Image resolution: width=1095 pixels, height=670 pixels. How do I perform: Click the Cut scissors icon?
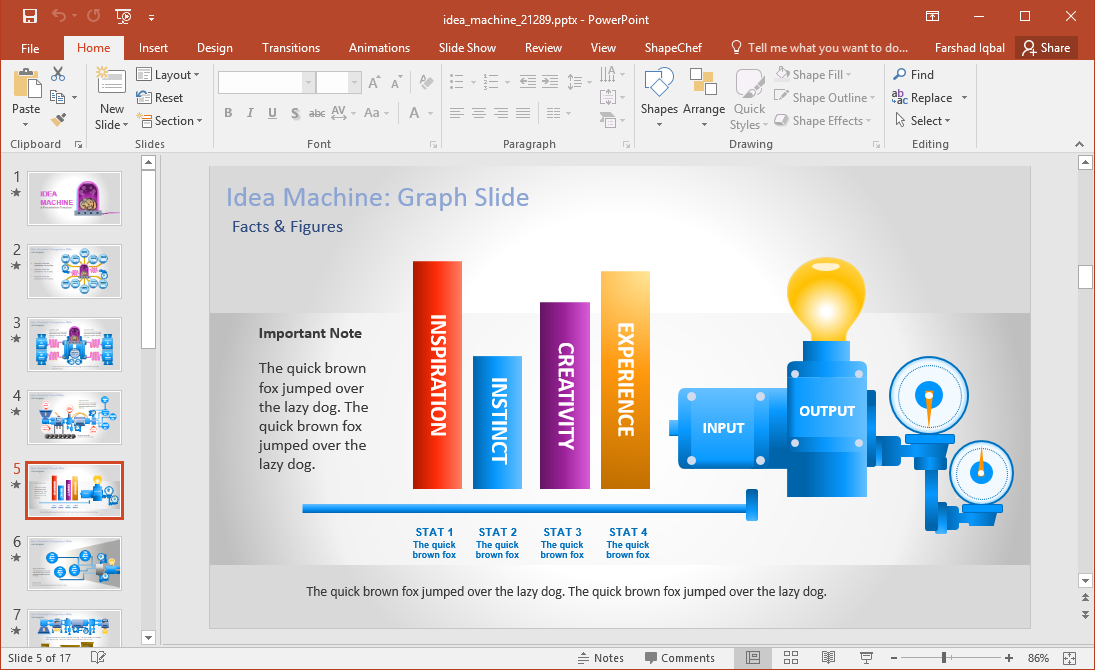58,74
